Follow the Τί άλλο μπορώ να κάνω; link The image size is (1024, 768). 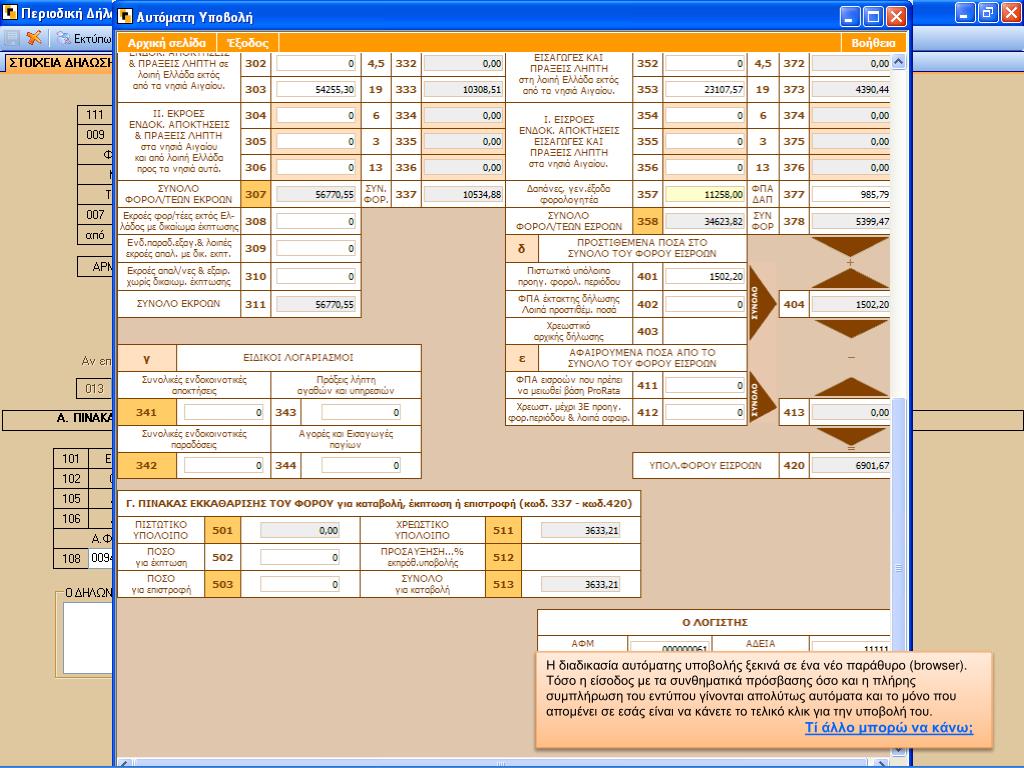point(889,728)
